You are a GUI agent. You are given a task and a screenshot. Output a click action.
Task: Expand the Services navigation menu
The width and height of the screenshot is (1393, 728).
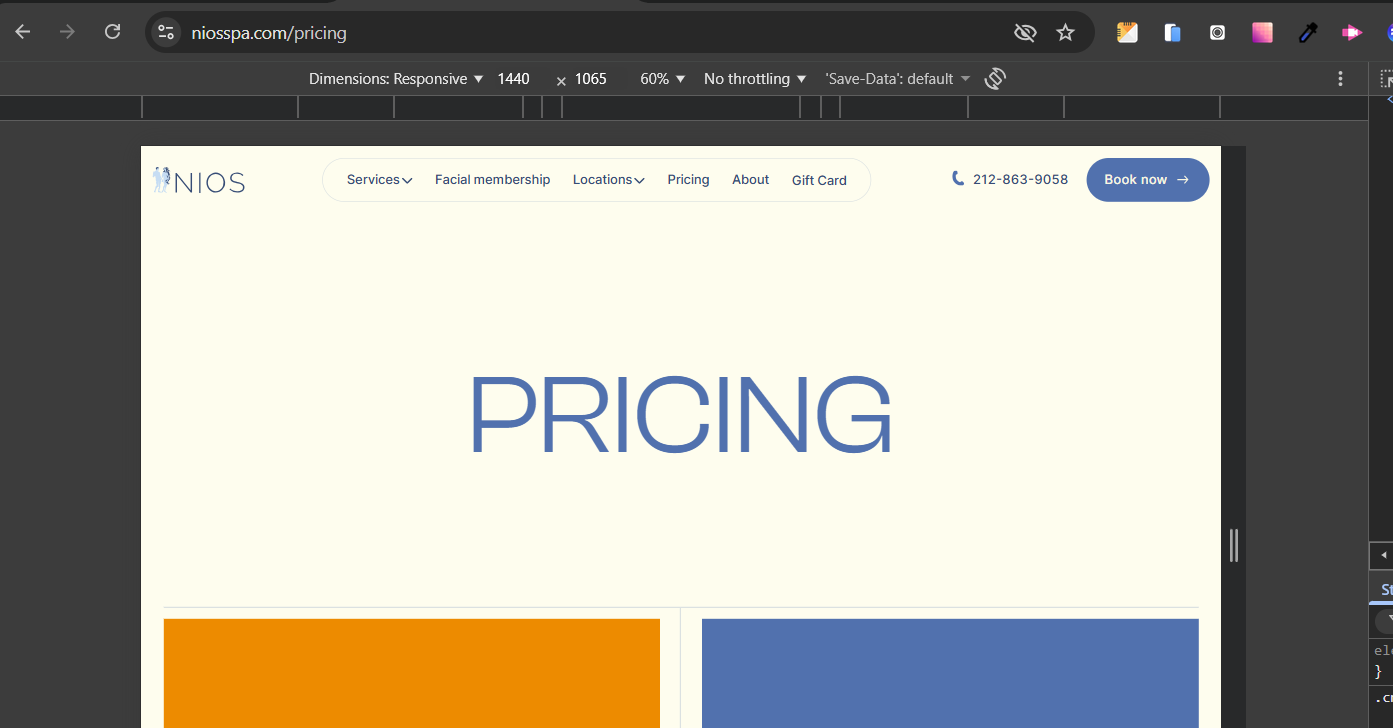point(380,180)
